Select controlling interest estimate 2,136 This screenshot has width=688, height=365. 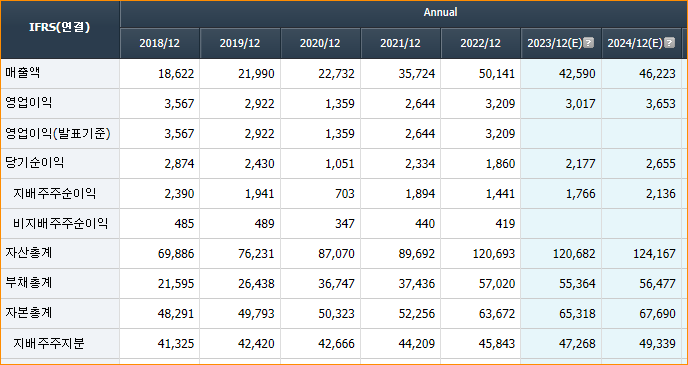(660, 193)
